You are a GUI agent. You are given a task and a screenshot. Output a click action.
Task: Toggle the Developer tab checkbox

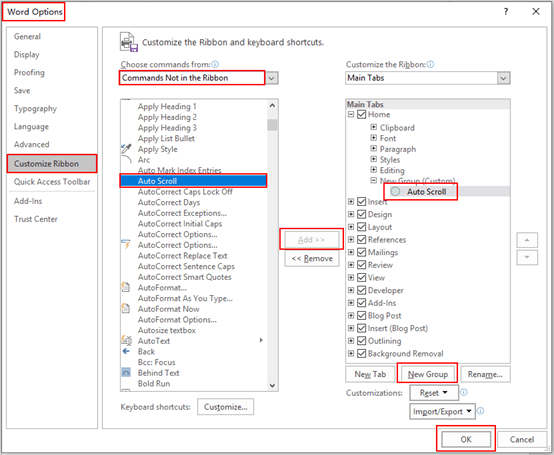point(361,290)
